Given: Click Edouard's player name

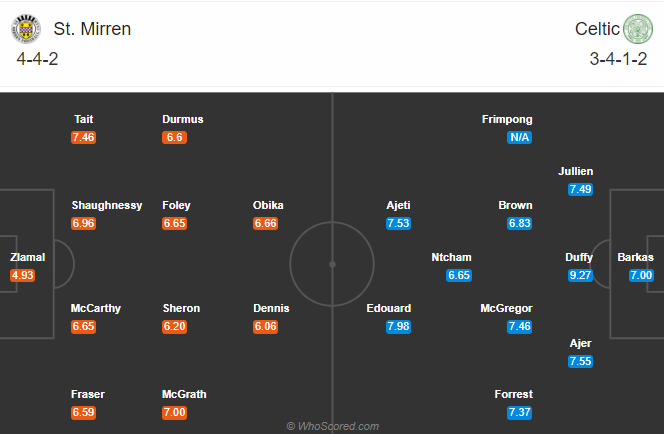Looking at the screenshot, I should coord(389,309).
